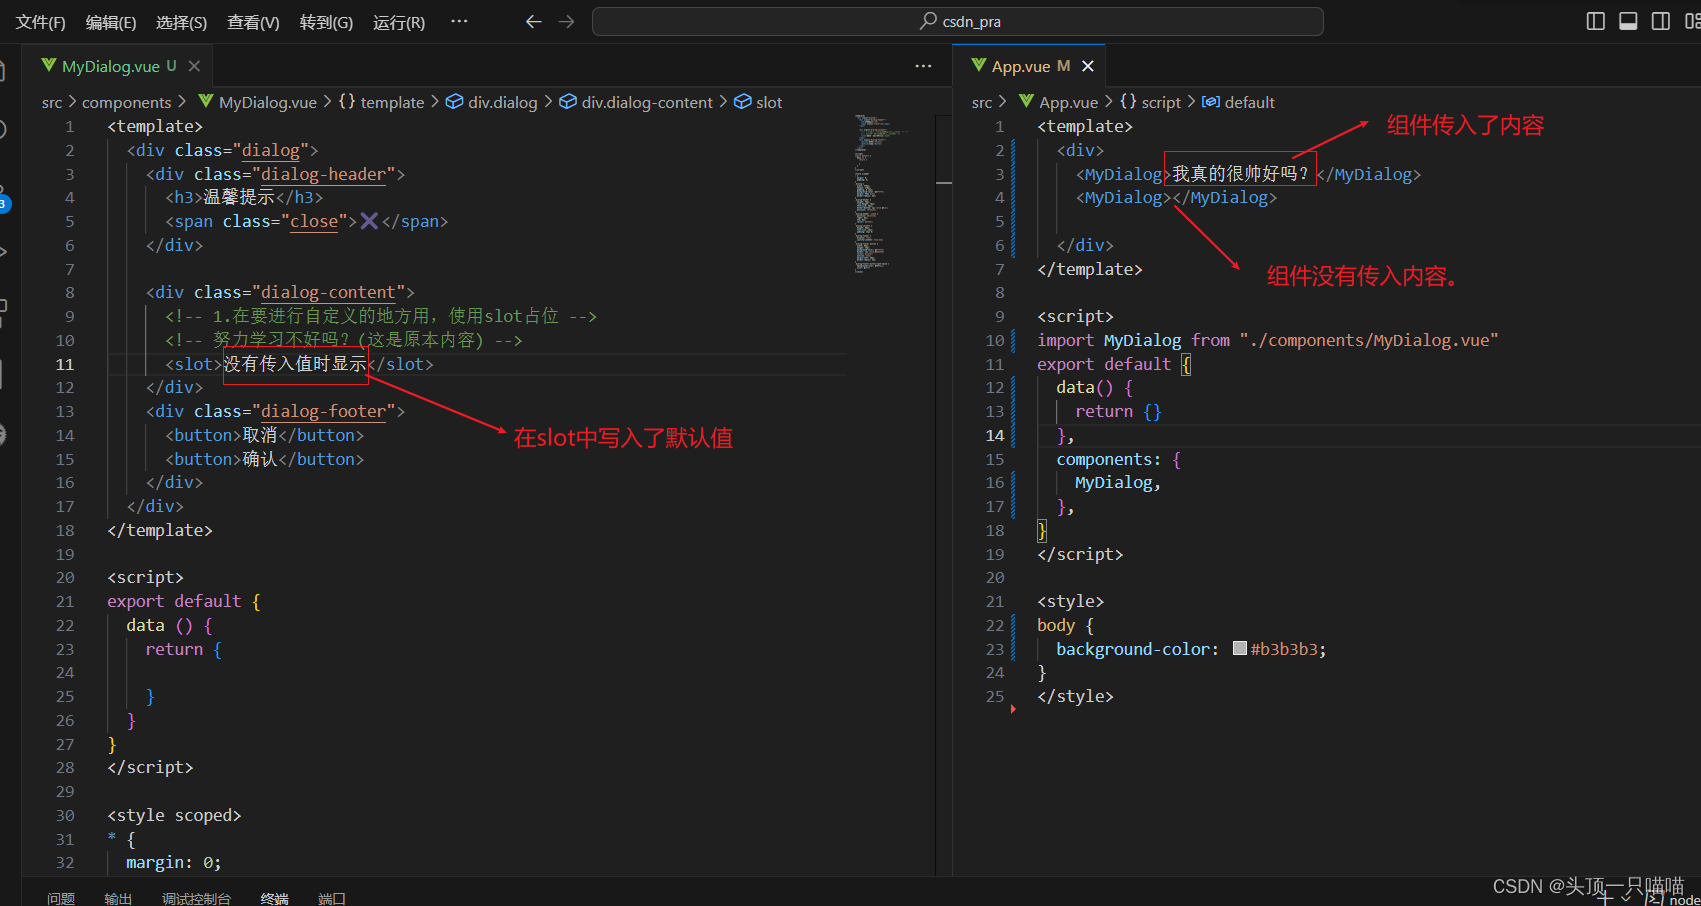Screen dimensions: 1701x906
Task: Open the 问题 panel tab
Action: (61, 898)
